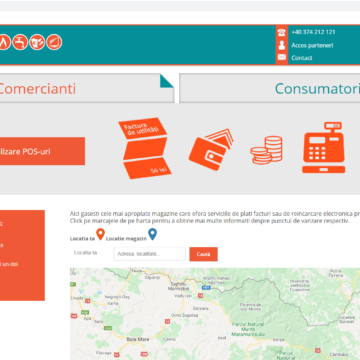Screen dimensions: 360x360
Task: Open the Contact link
Action: coord(302,58)
